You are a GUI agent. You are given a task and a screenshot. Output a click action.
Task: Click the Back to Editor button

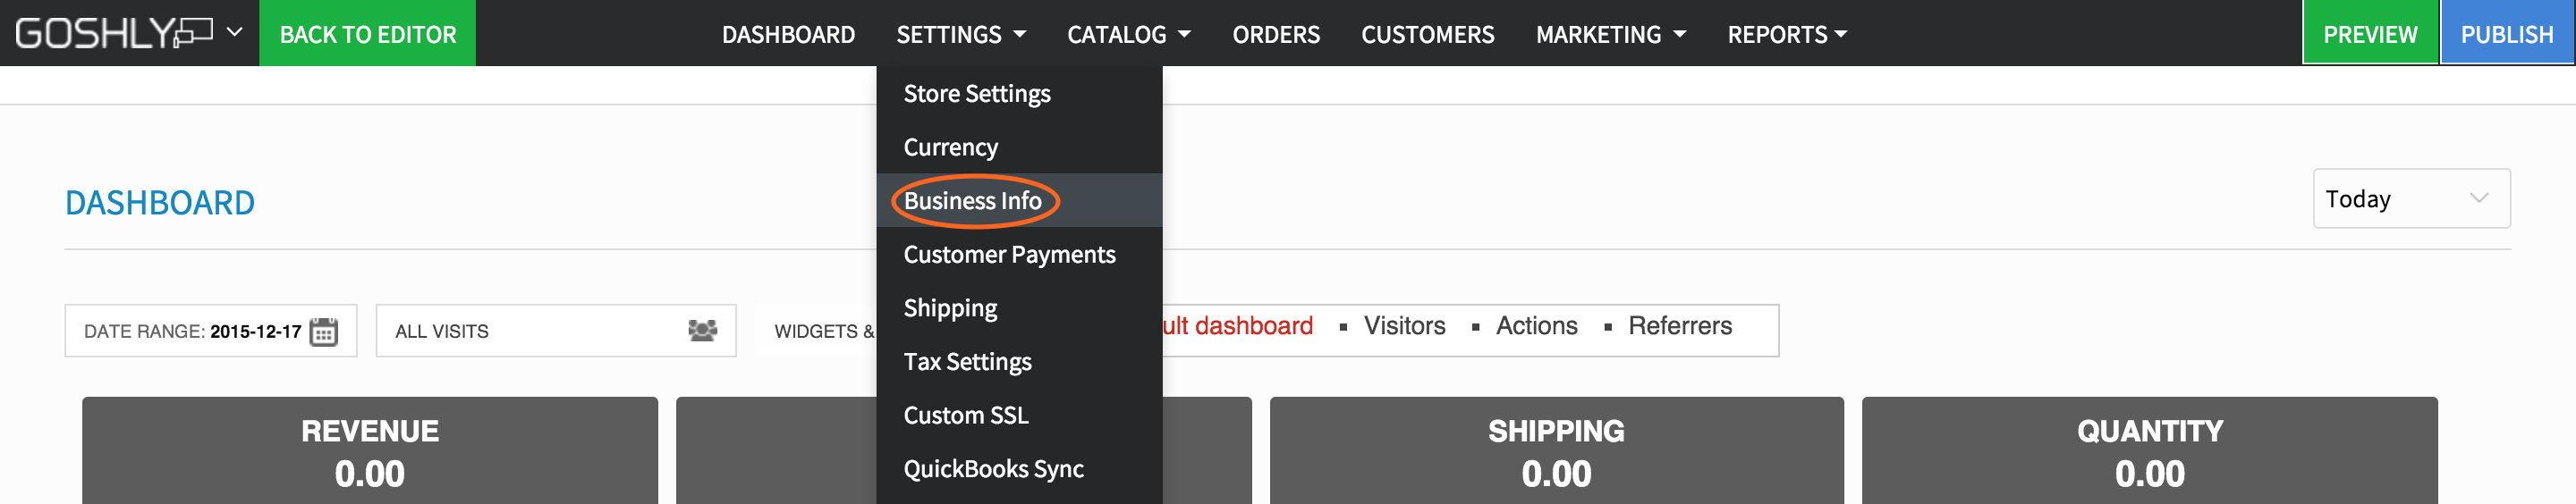(x=367, y=33)
